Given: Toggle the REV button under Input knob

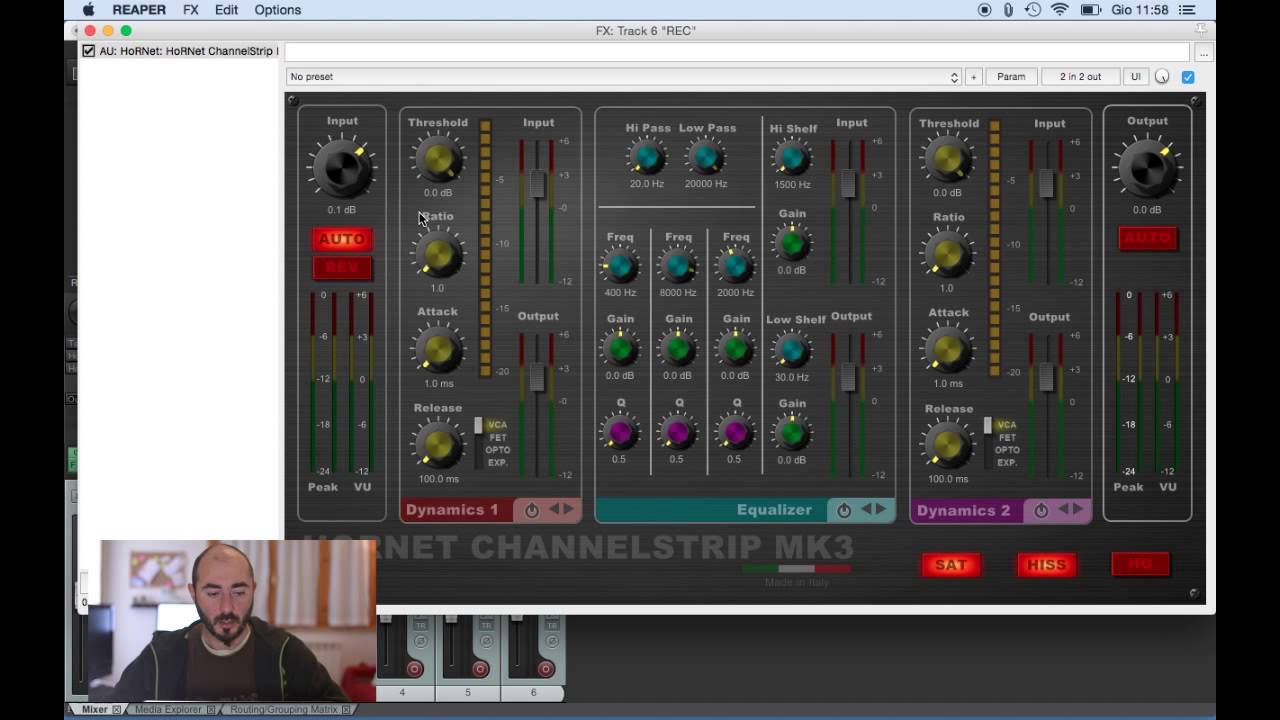Looking at the screenshot, I should (x=342, y=268).
